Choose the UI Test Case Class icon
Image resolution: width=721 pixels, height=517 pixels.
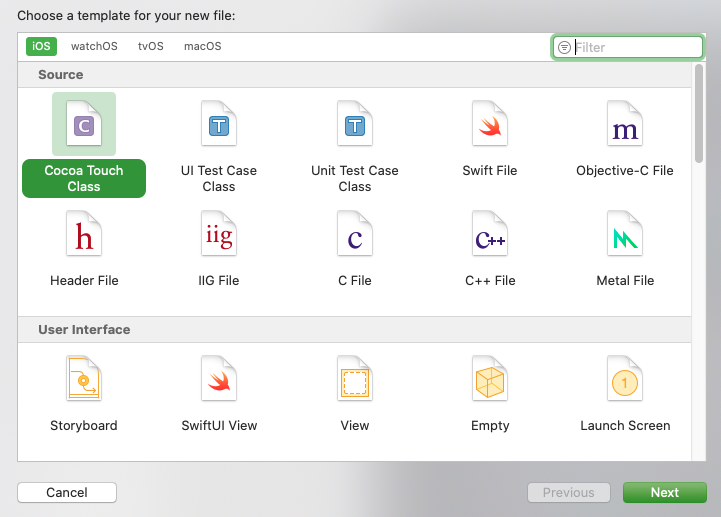(x=219, y=123)
